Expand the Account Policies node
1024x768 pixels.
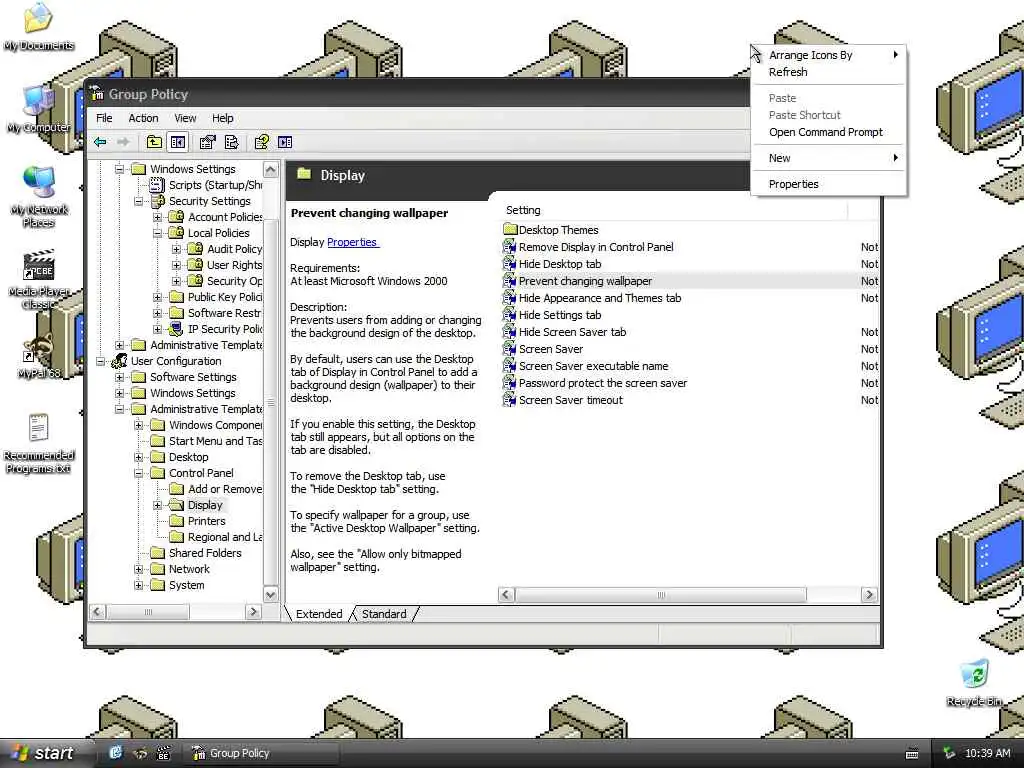[x=157, y=217]
